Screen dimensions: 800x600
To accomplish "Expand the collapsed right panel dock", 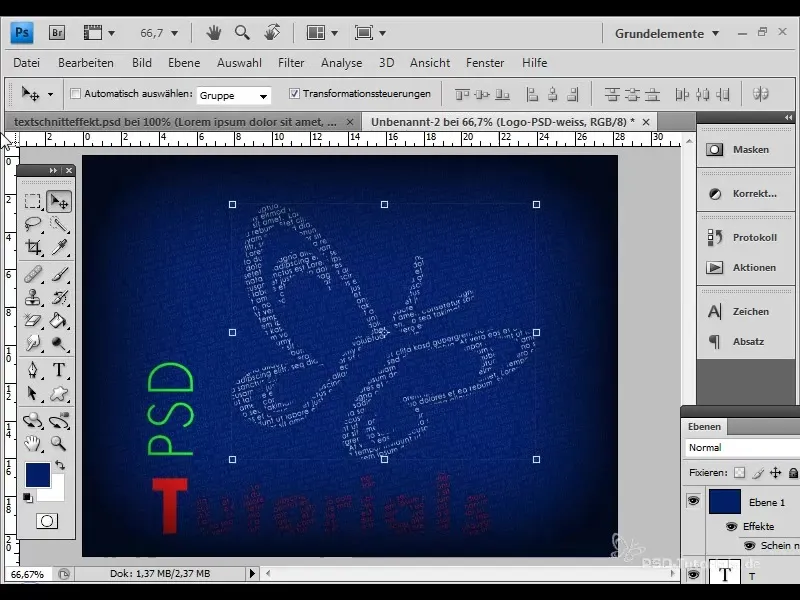I will coord(788,117).
